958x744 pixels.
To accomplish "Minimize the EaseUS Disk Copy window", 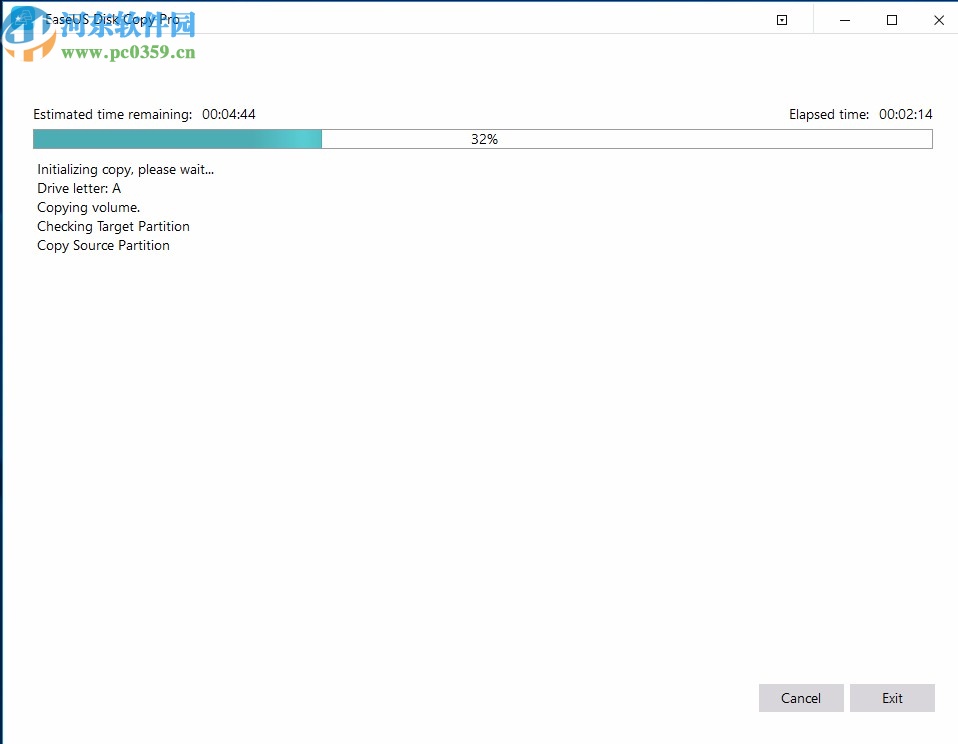I will (x=844, y=19).
